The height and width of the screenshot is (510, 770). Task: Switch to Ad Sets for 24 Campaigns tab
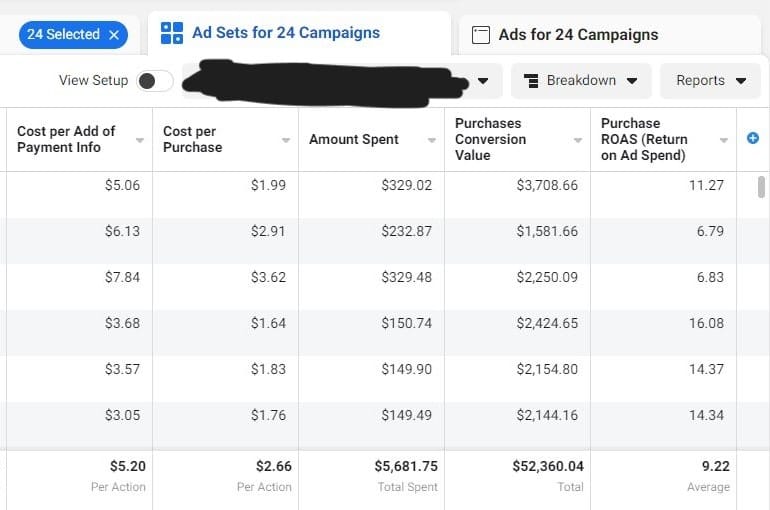pyautogui.click(x=285, y=33)
